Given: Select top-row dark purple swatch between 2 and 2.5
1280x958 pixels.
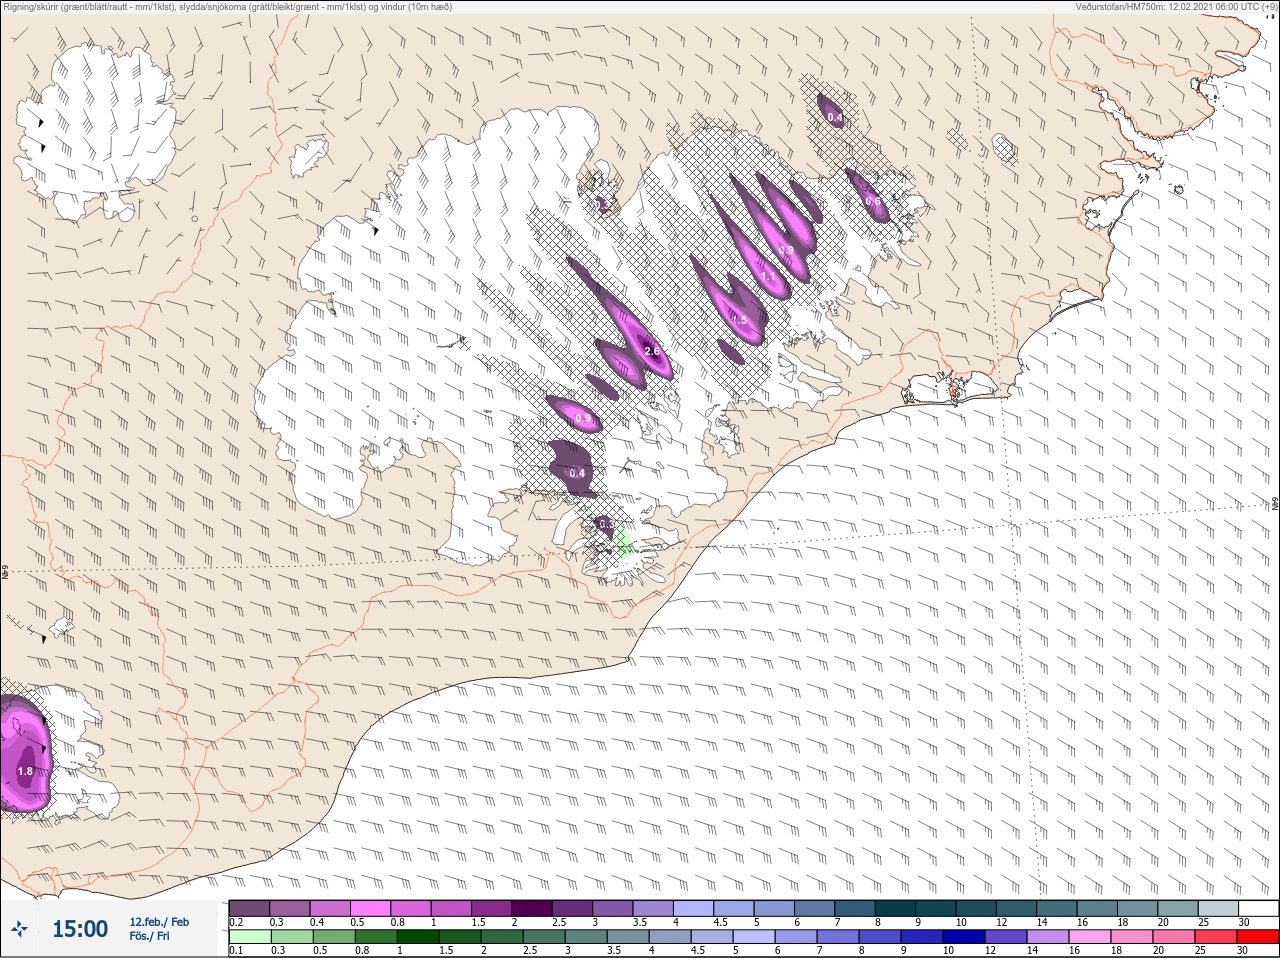Looking at the screenshot, I should tap(532, 908).
